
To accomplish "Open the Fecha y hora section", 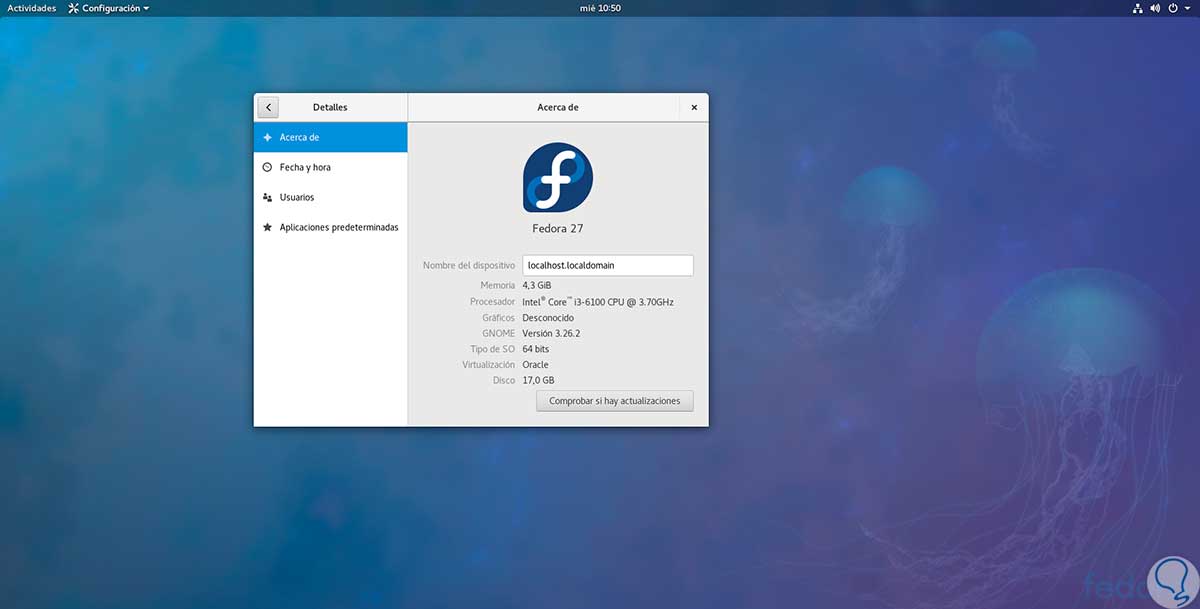I will point(331,167).
